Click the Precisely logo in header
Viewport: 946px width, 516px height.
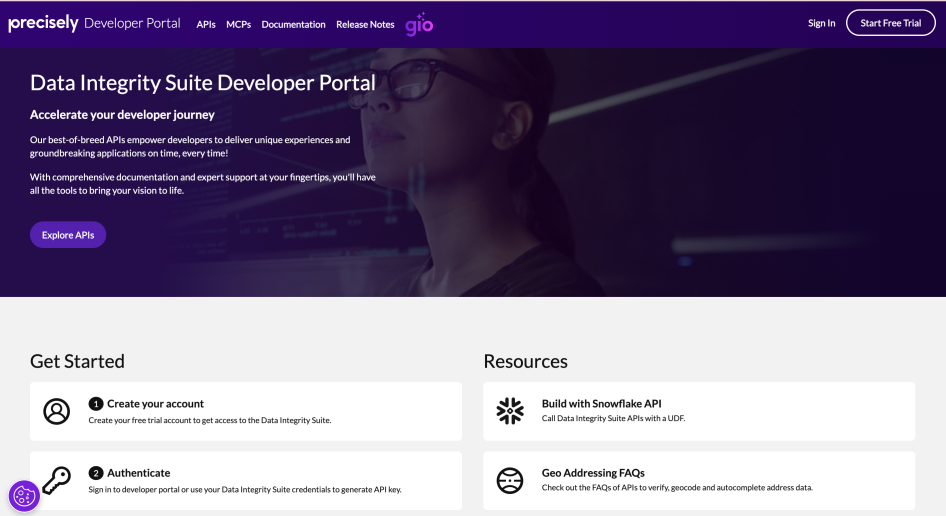[43, 23]
